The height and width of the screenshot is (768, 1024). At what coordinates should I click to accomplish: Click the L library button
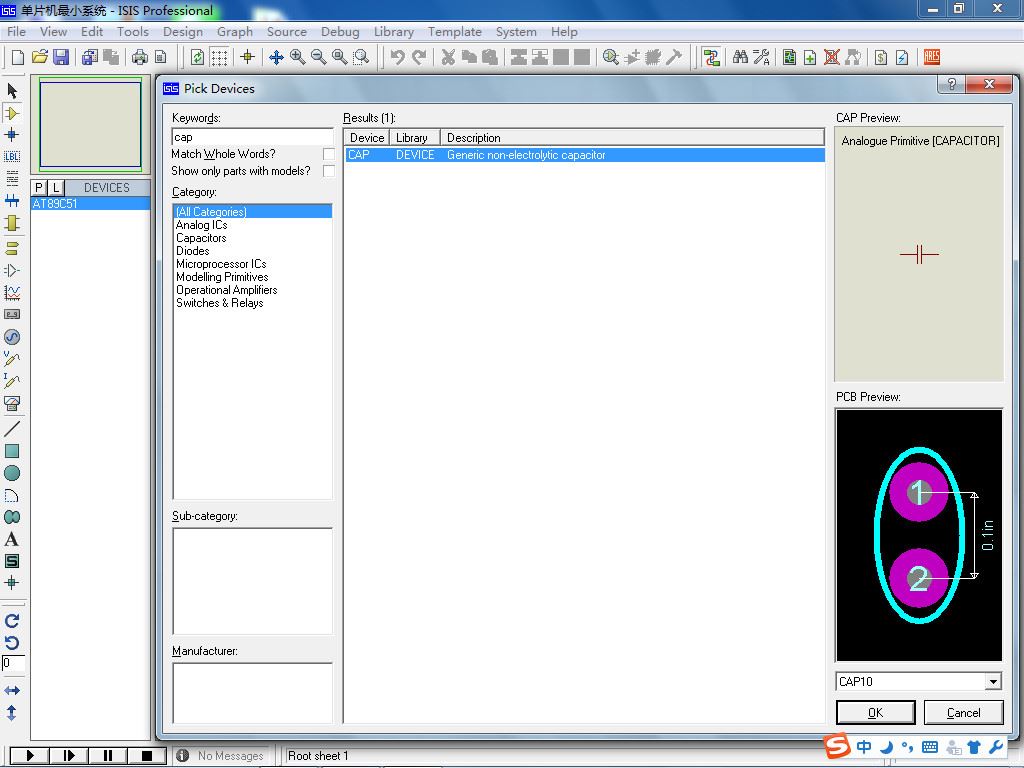point(56,187)
